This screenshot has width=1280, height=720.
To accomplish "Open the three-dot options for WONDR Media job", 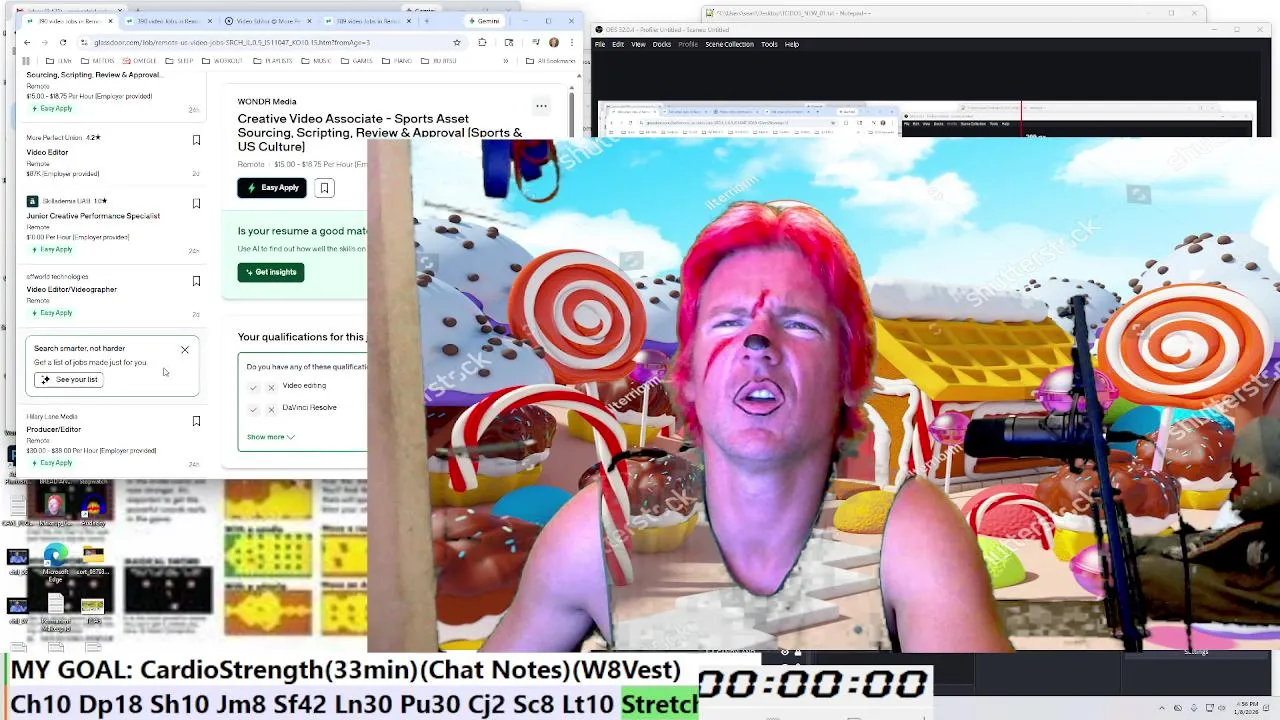I will (x=541, y=106).
